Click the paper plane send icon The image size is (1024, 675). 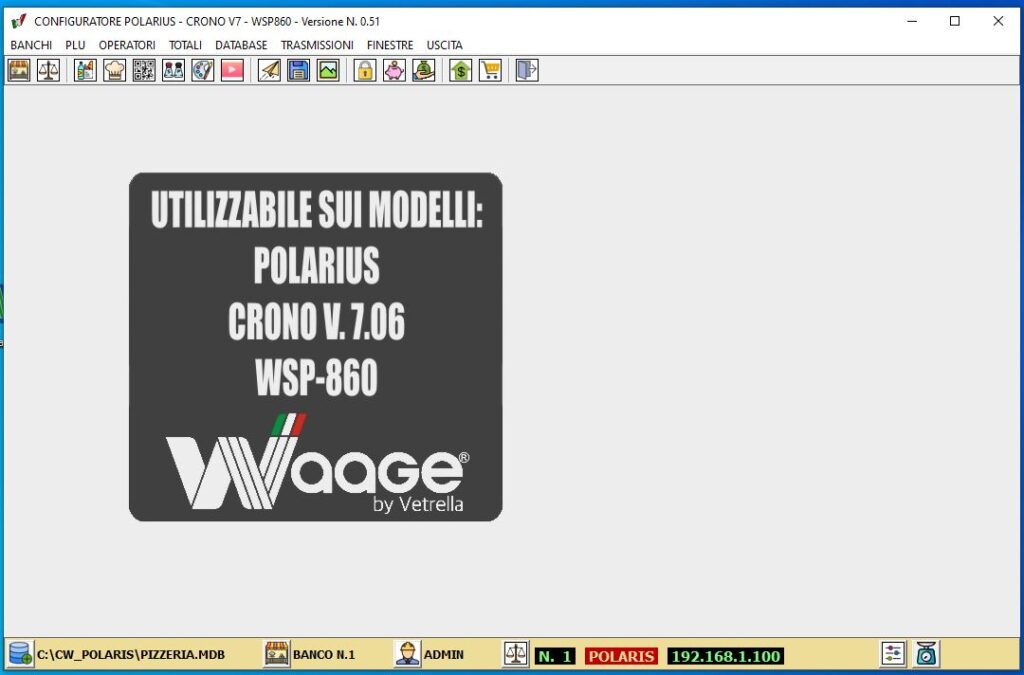point(269,70)
